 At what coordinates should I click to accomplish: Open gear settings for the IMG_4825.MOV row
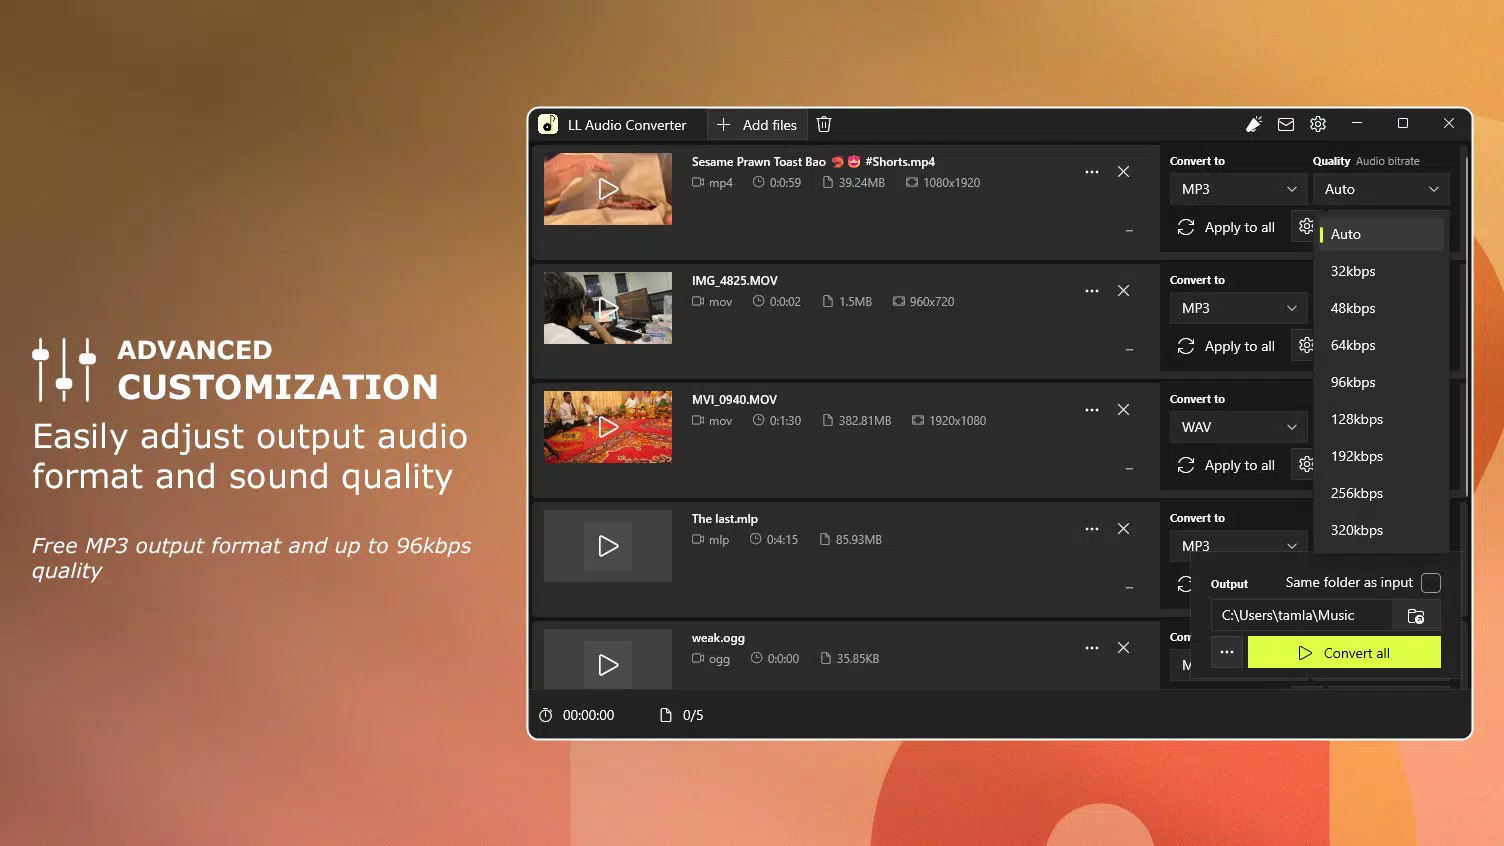click(1305, 345)
